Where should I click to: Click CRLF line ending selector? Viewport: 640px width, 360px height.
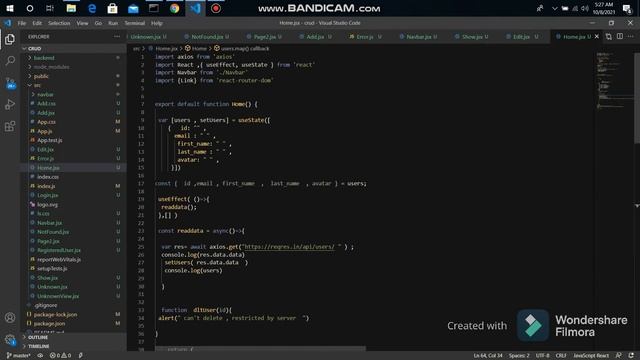(x=561, y=356)
